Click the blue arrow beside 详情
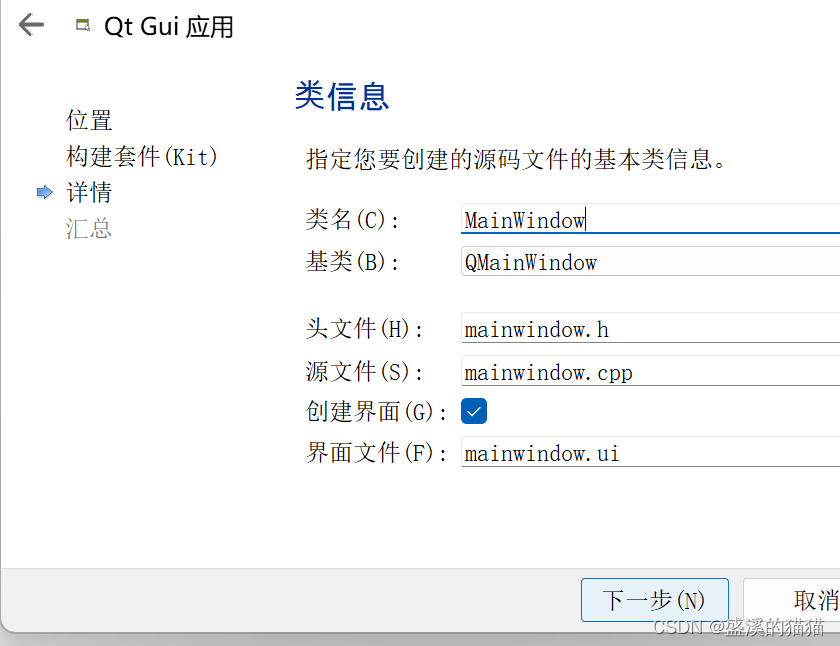 44,191
